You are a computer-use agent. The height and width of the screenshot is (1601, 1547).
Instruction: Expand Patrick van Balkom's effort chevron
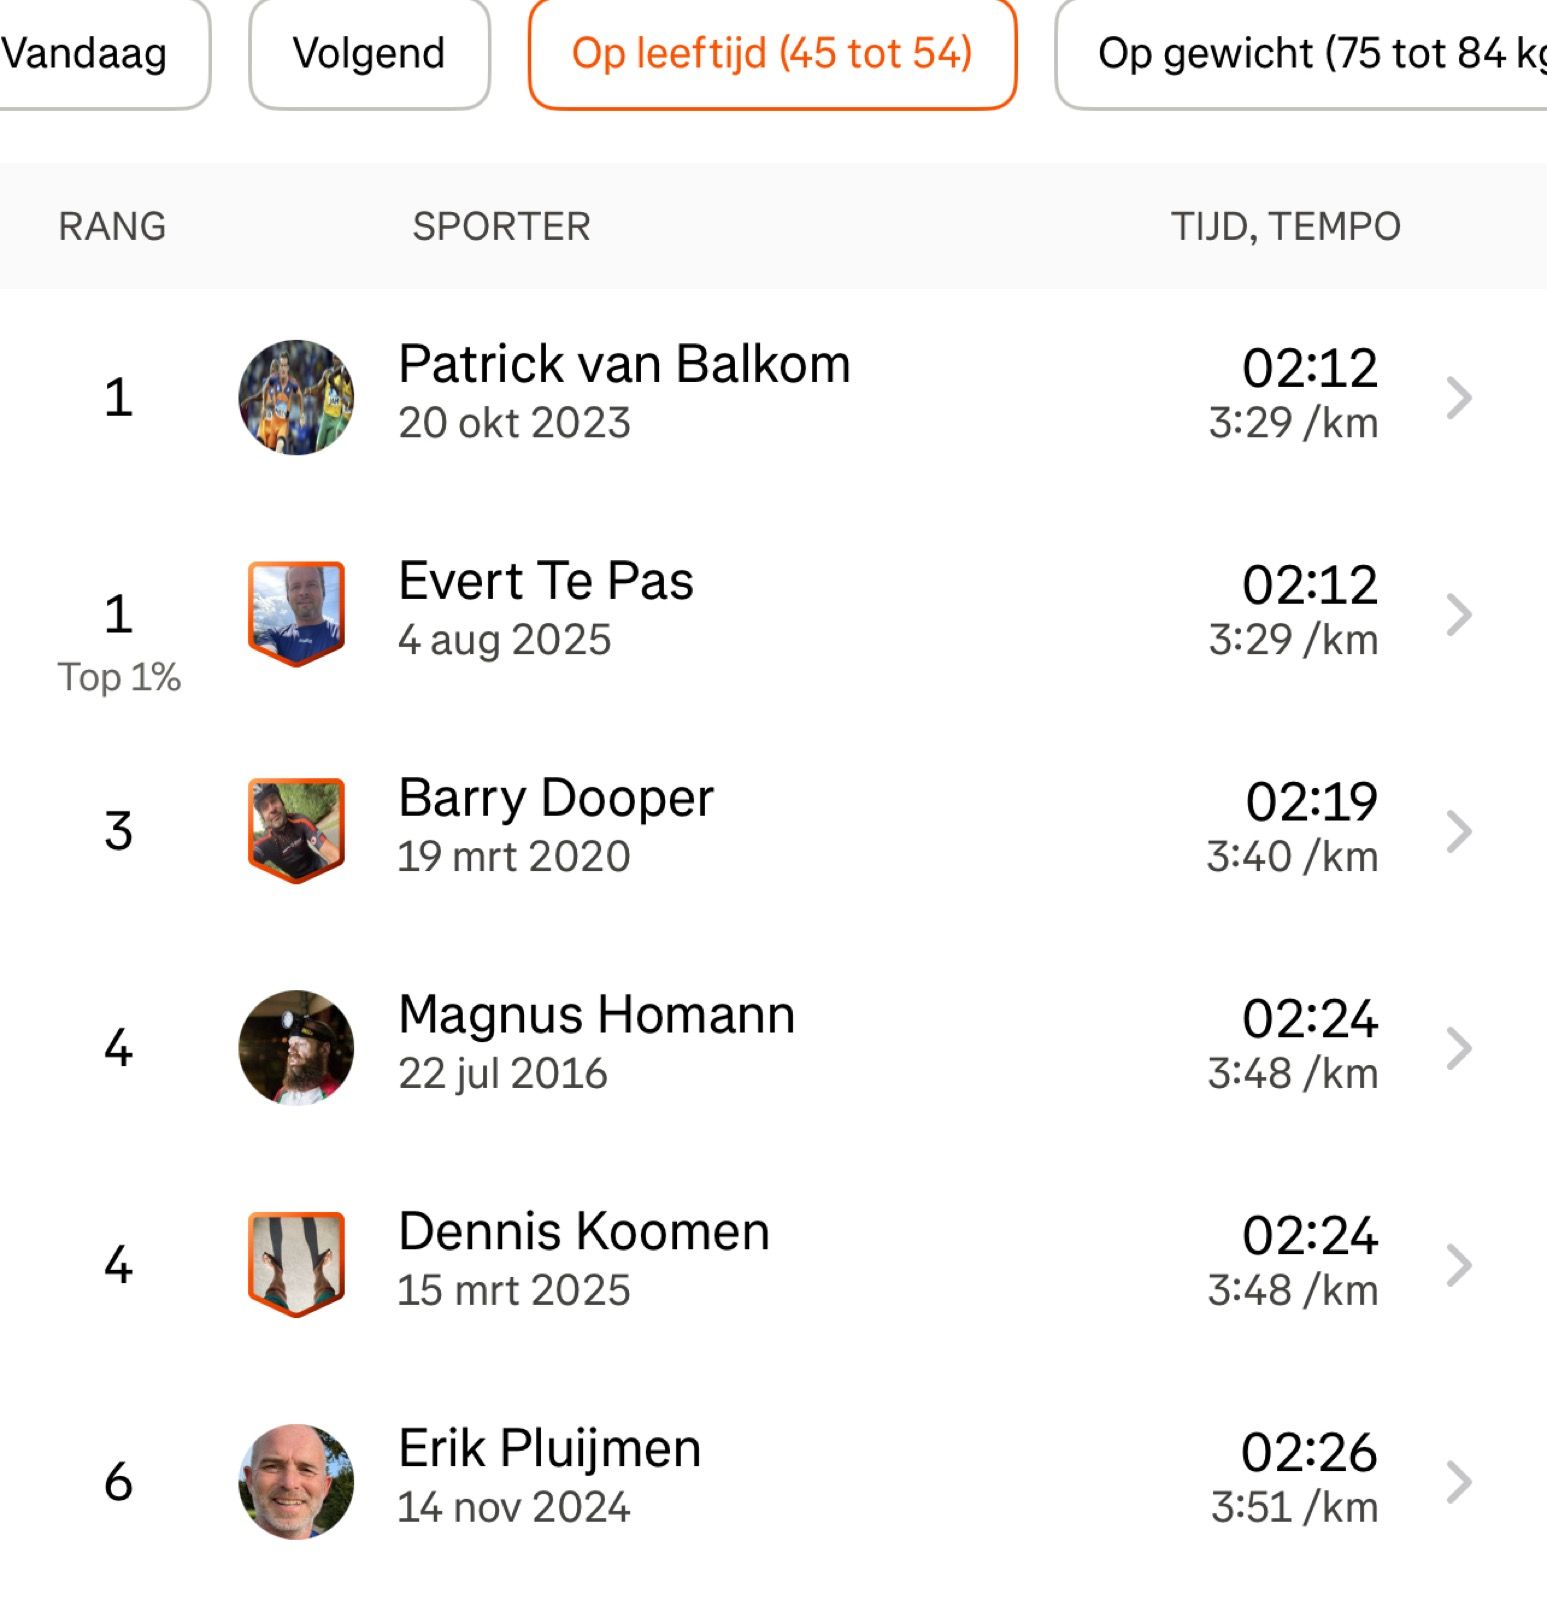tap(1460, 397)
